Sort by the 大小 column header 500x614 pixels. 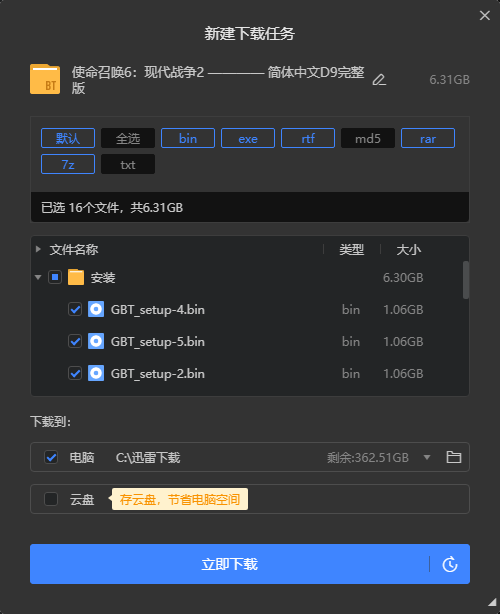[x=409, y=249]
